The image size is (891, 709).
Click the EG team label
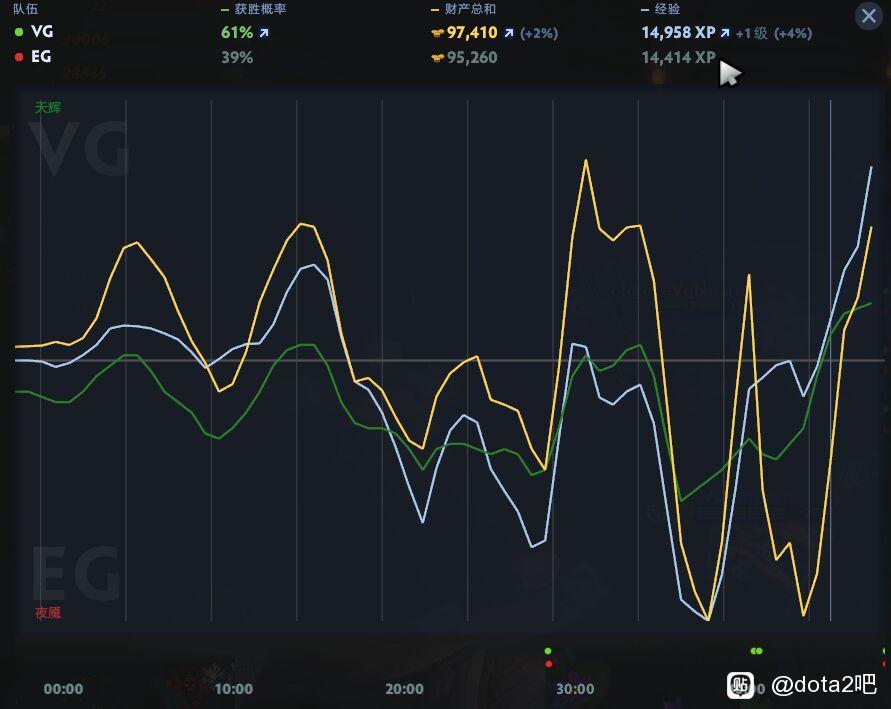tap(41, 57)
